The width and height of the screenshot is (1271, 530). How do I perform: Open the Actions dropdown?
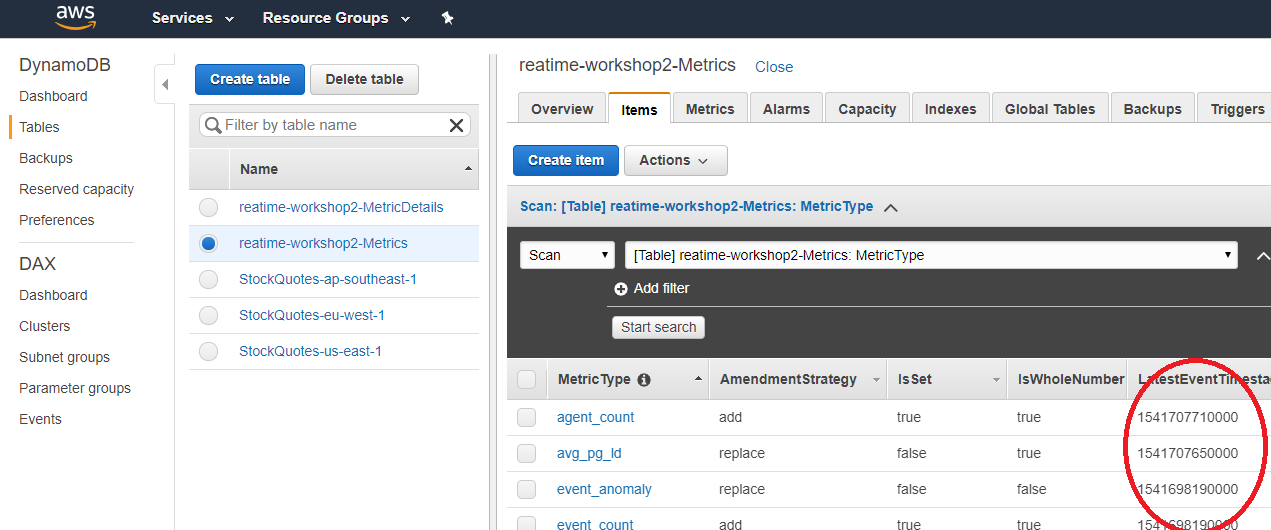(x=675, y=160)
